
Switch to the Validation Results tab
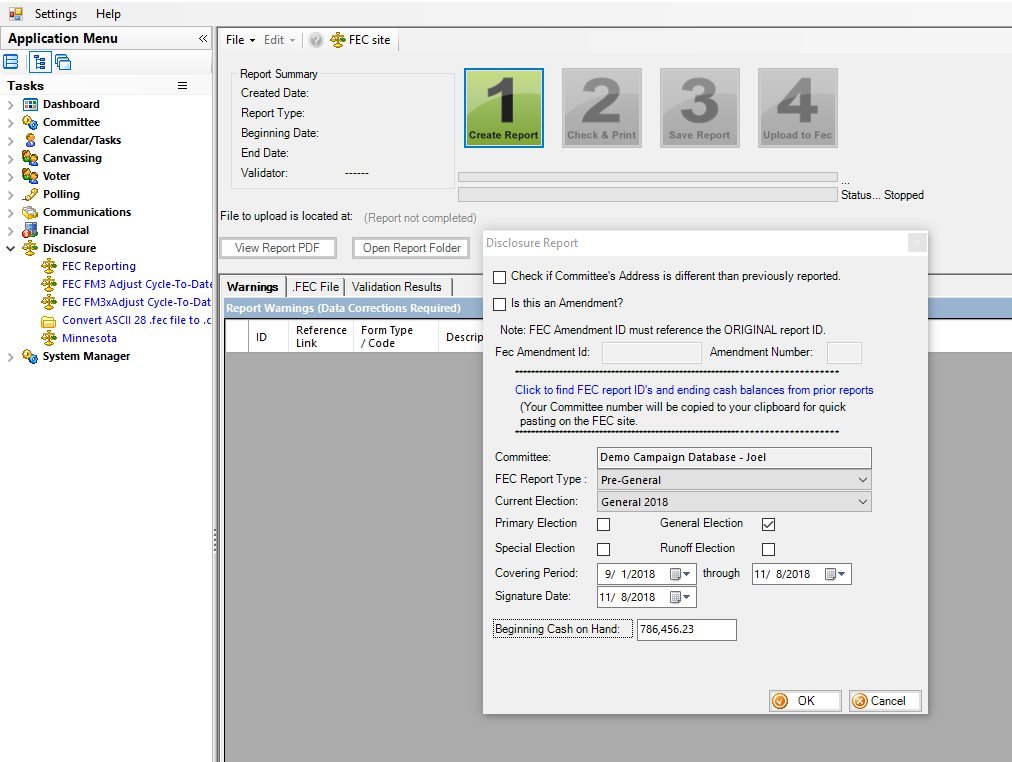396,287
